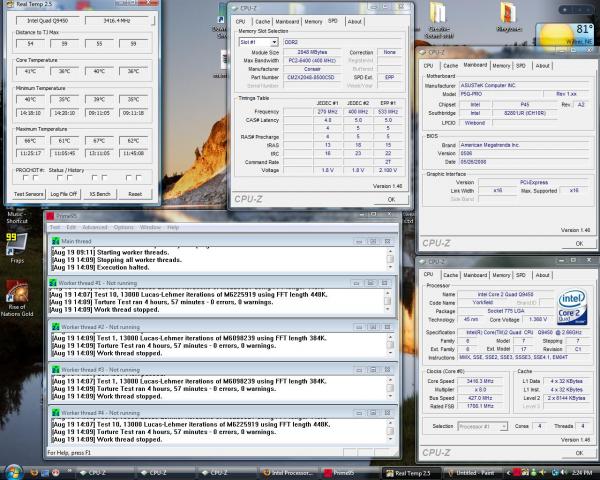Open the Advanced menu in Prime95
Screen dimensions: 600x480
tap(95, 227)
